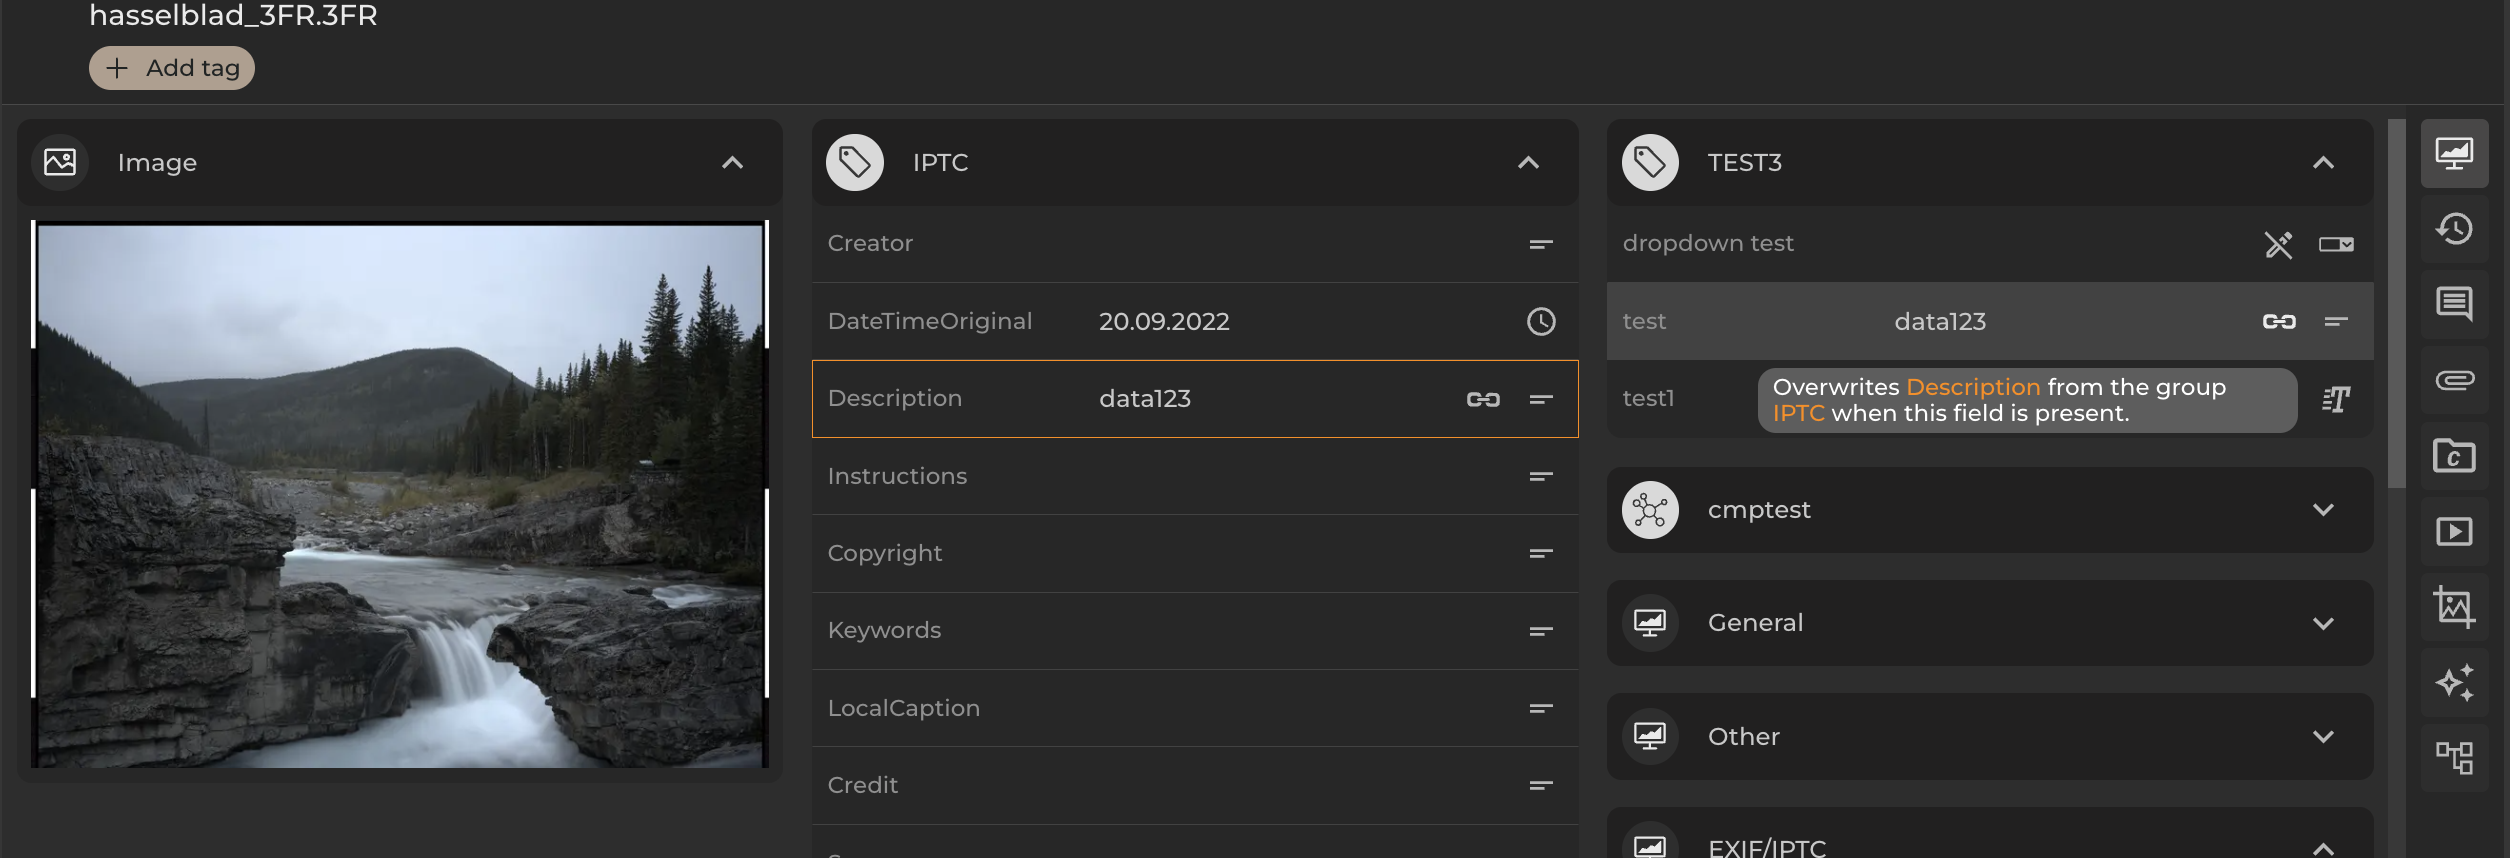Click the waterfall image preview
The image size is (2510, 858).
click(400, 495)
